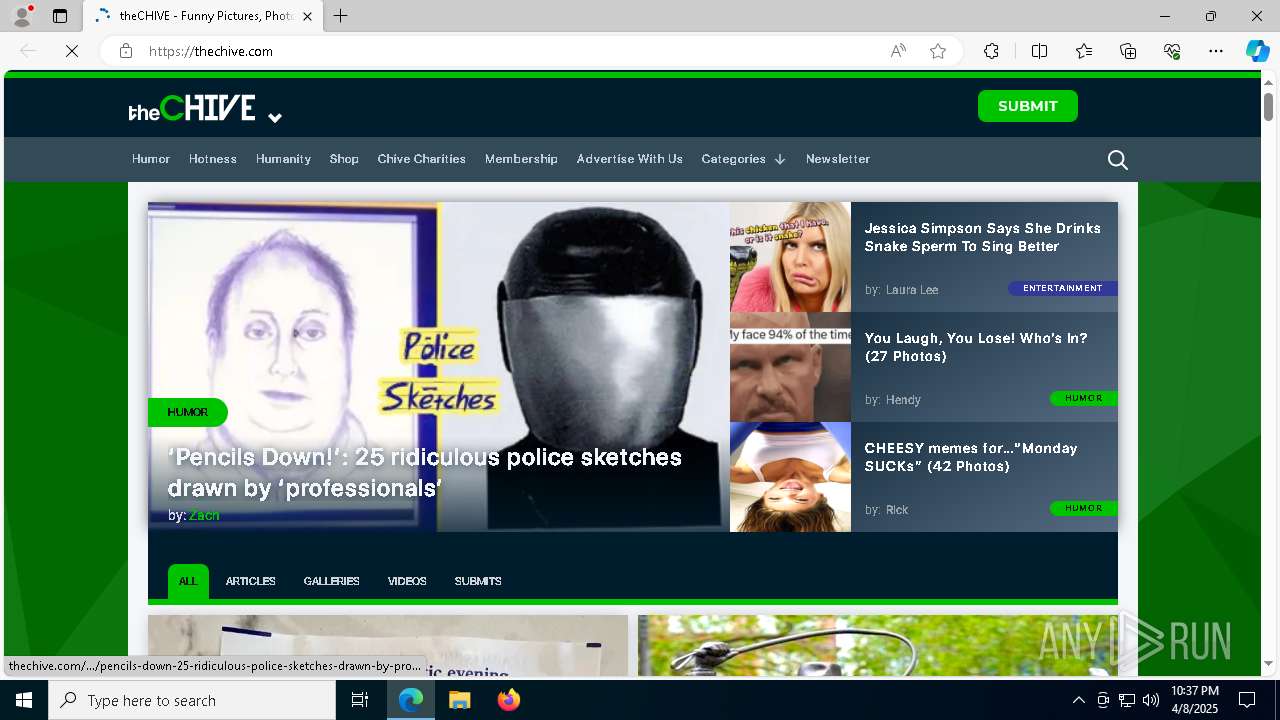The width and height of the screenshot is (1280, 720).
Task: Click the address bar URL
Action: coord(211,51)
